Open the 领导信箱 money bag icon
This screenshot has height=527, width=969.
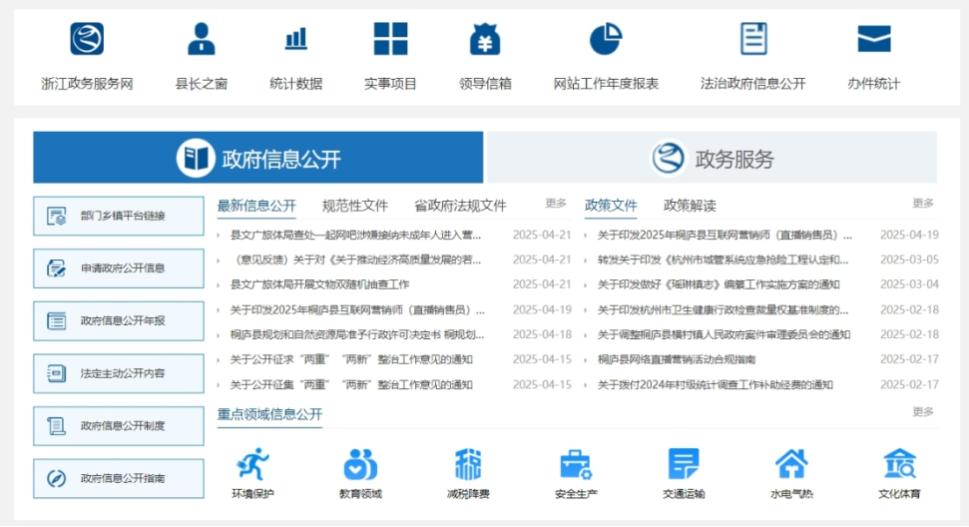485,39
